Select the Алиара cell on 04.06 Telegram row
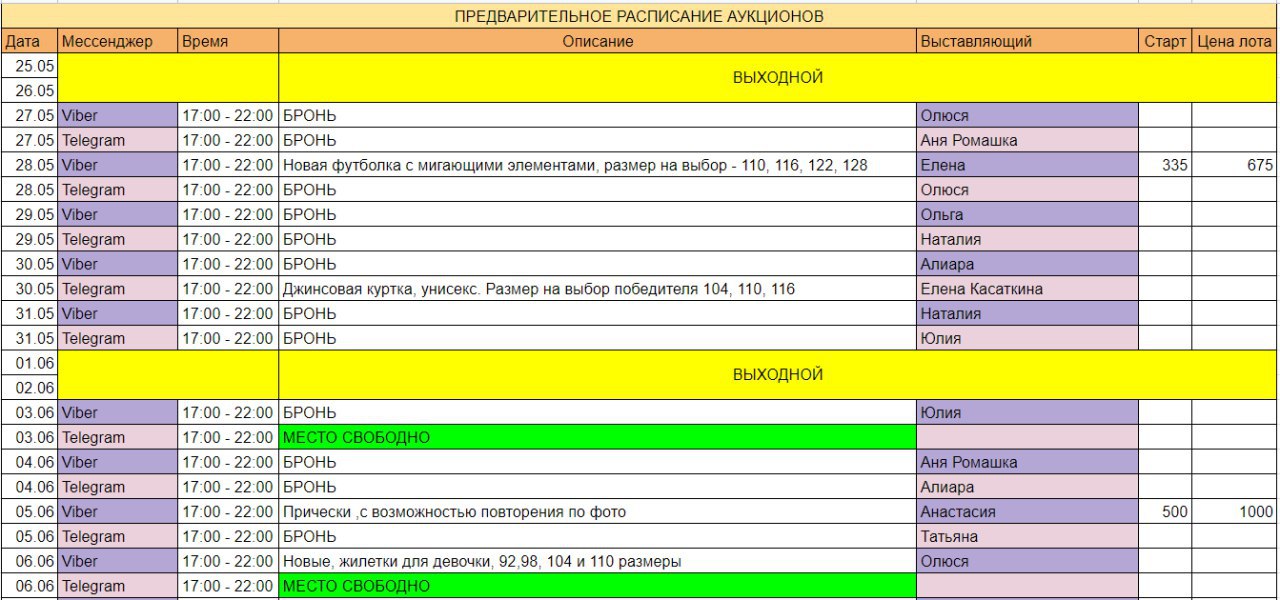This screenshot has width=1280, height=600. (1028, 487)
